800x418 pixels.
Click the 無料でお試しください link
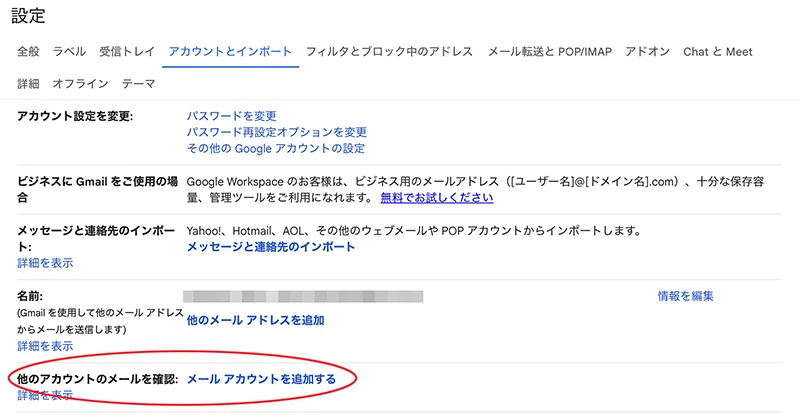436,198
